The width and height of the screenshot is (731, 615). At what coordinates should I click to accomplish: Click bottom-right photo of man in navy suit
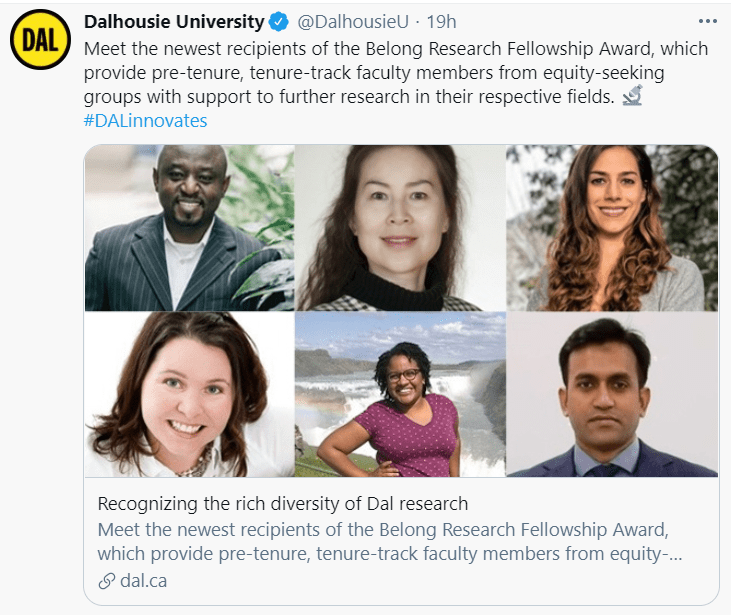click(611, 395)
